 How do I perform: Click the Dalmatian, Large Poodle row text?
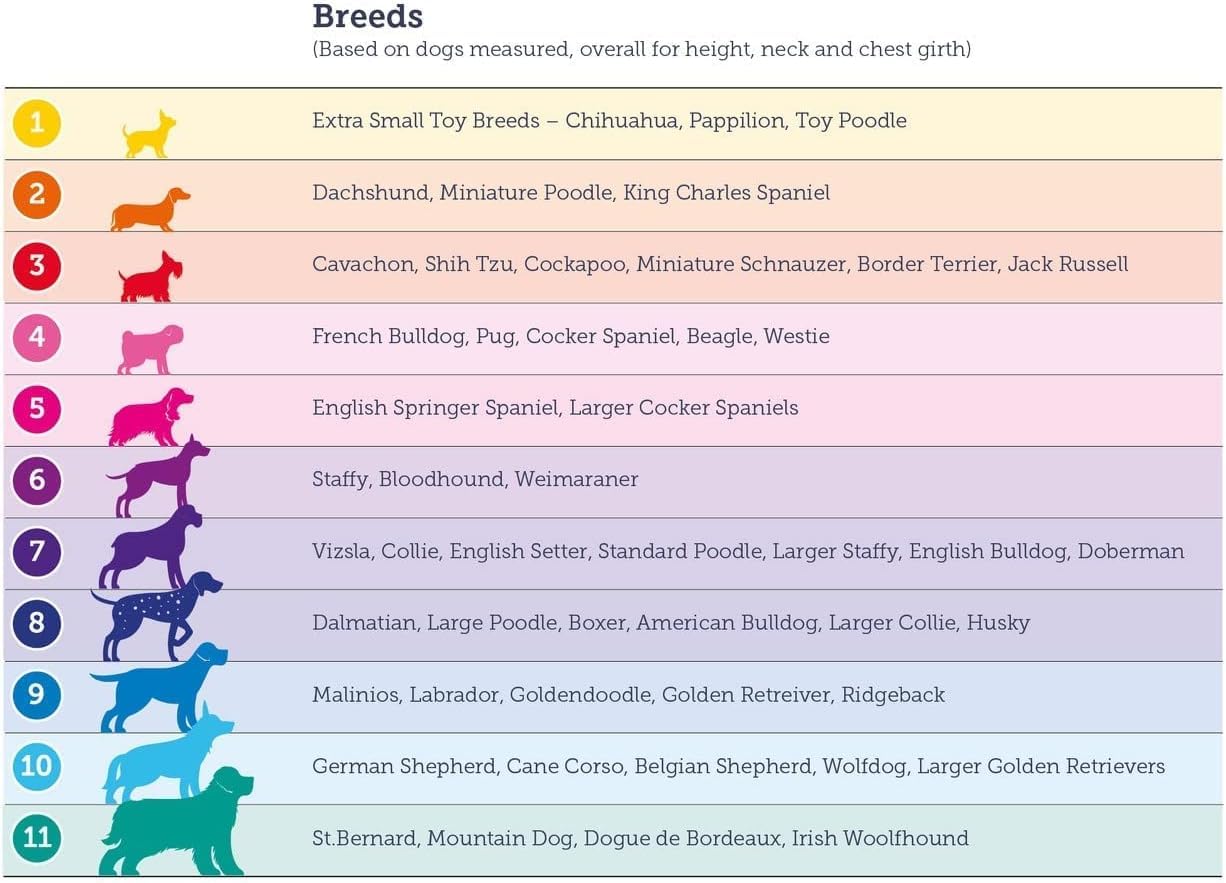pos(670,623)
